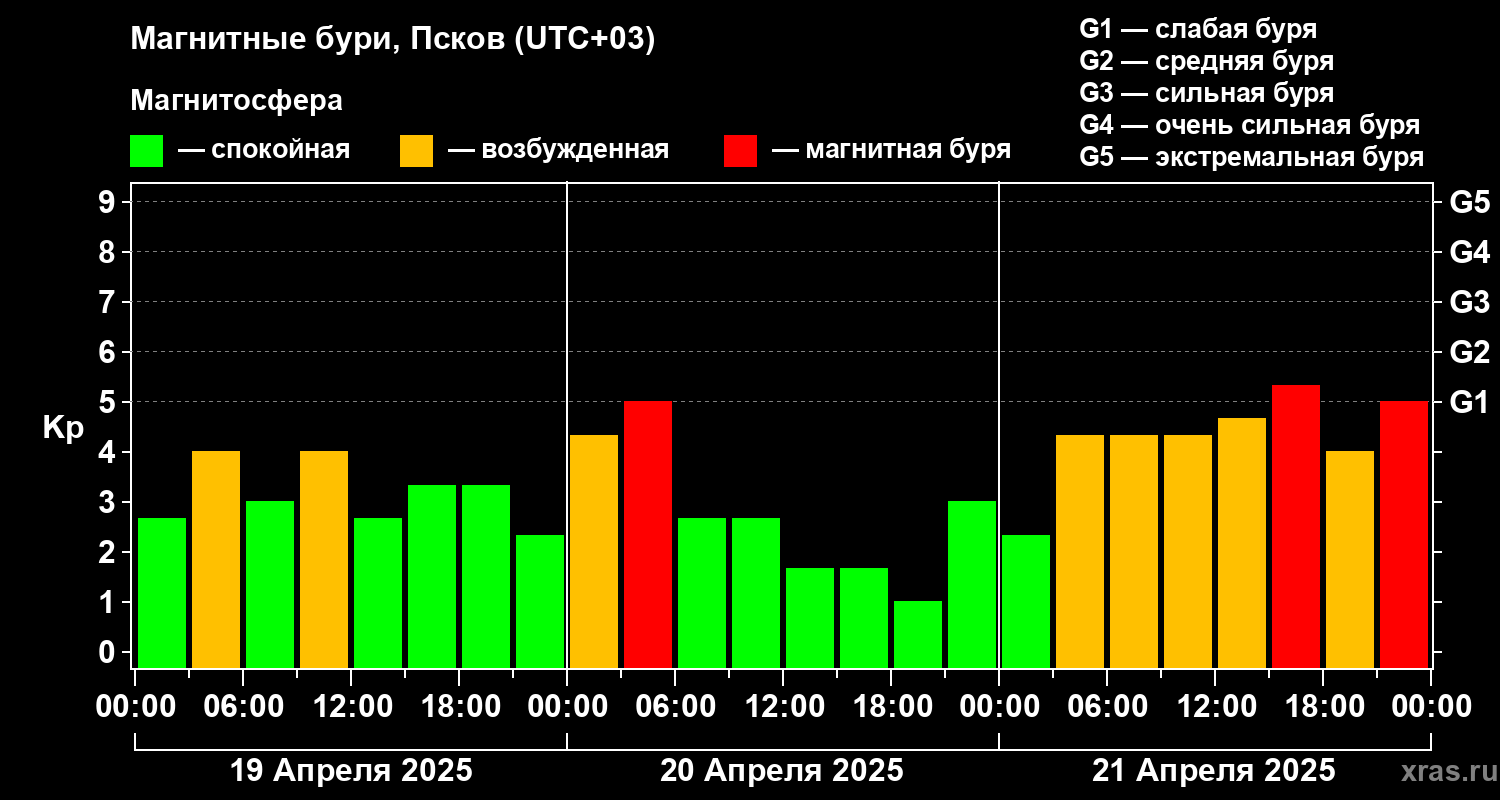Click the '9' value on the Kp axis

(109, 203)
